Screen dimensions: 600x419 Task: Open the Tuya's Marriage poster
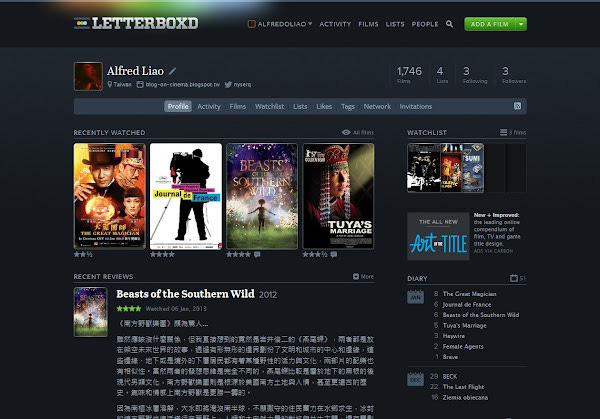338,196
